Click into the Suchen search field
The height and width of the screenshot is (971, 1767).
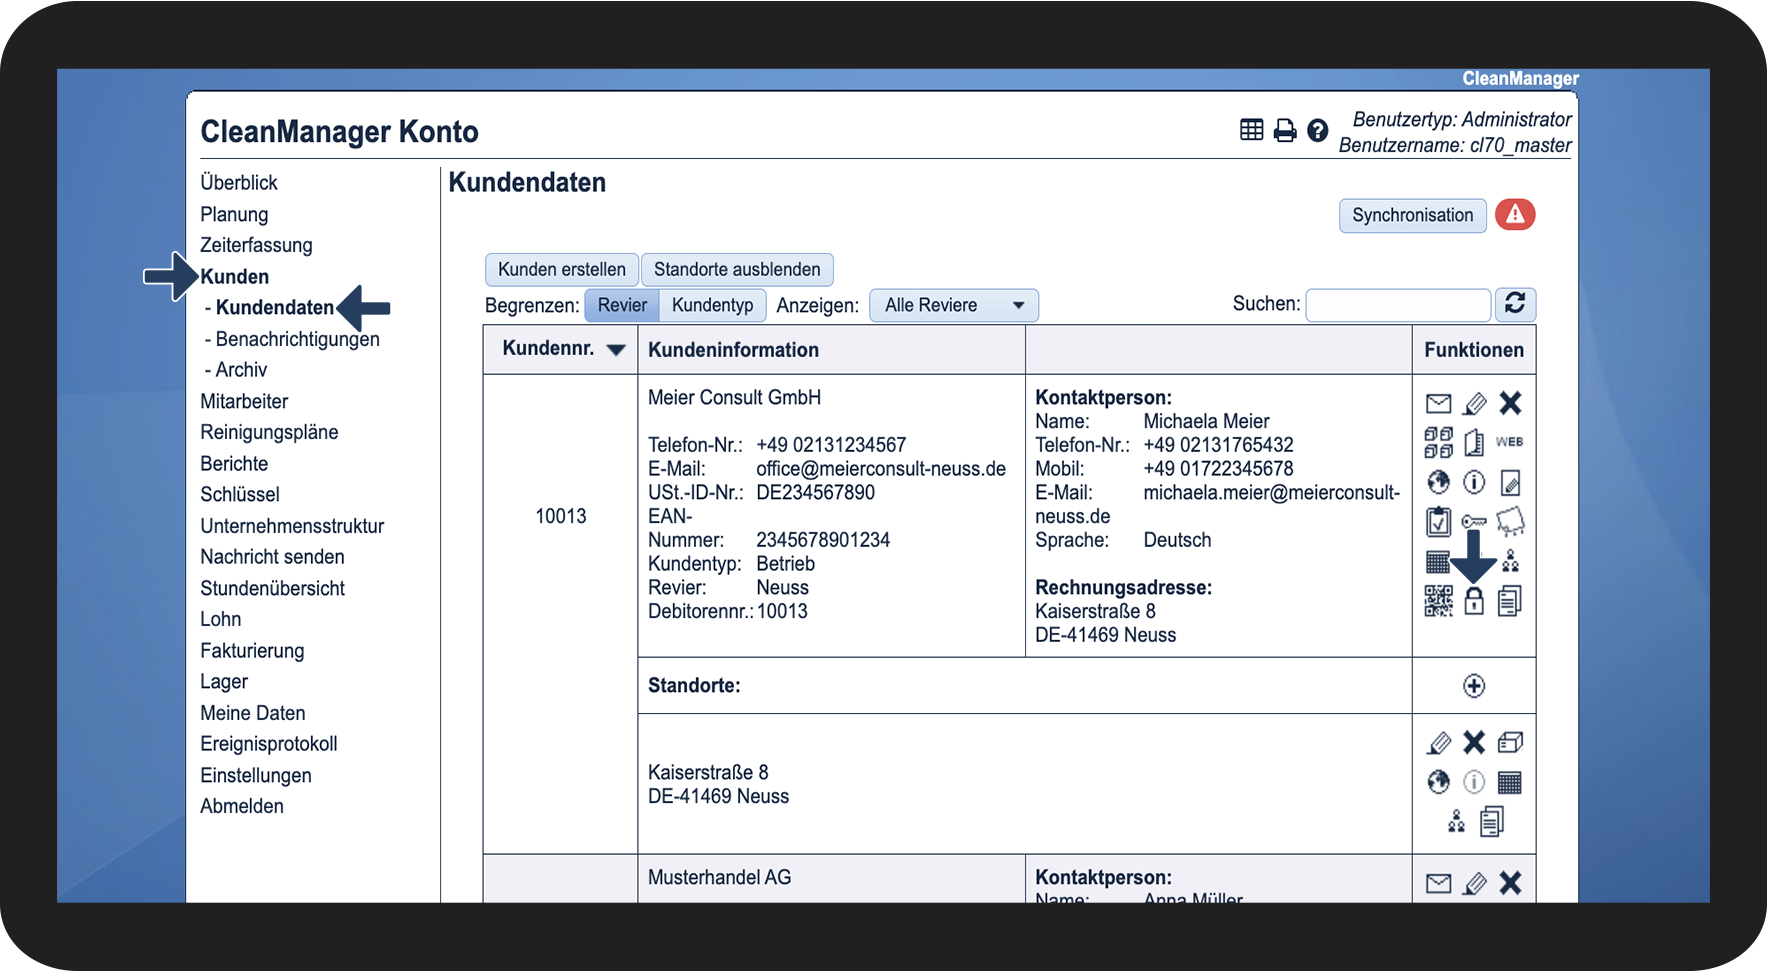[1398, 305]
